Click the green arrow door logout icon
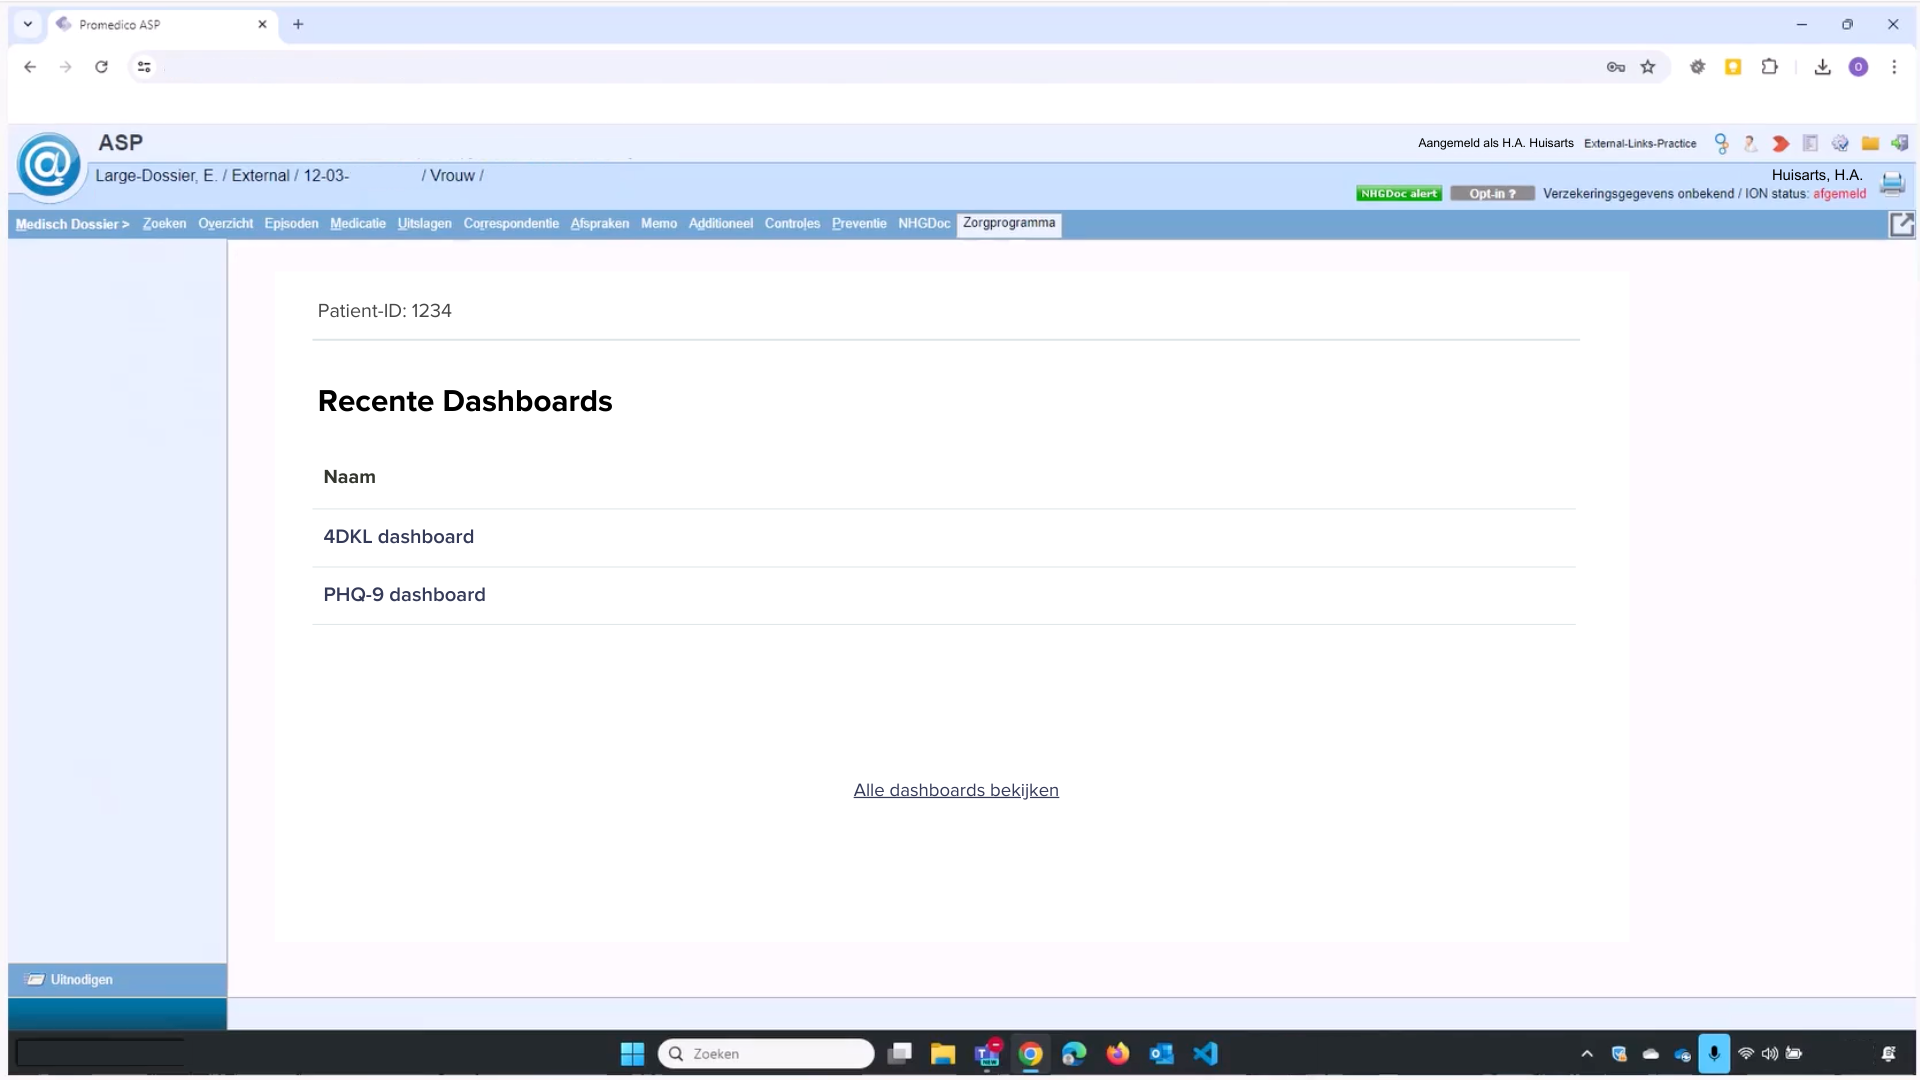1920x1080 pixels. (x=1900, y=144)
